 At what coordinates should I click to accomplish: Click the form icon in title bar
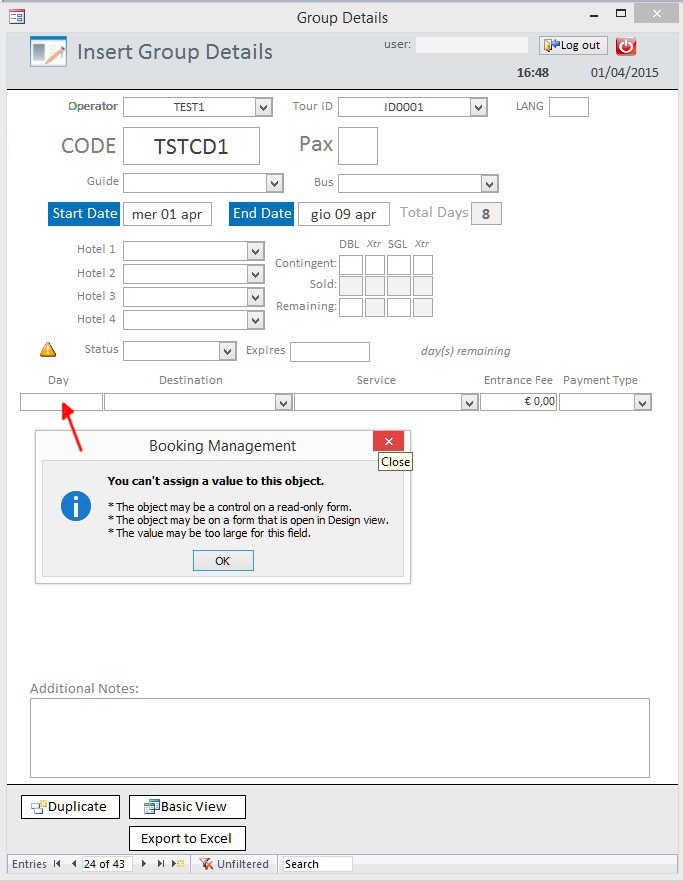click(x=17, y=16)
